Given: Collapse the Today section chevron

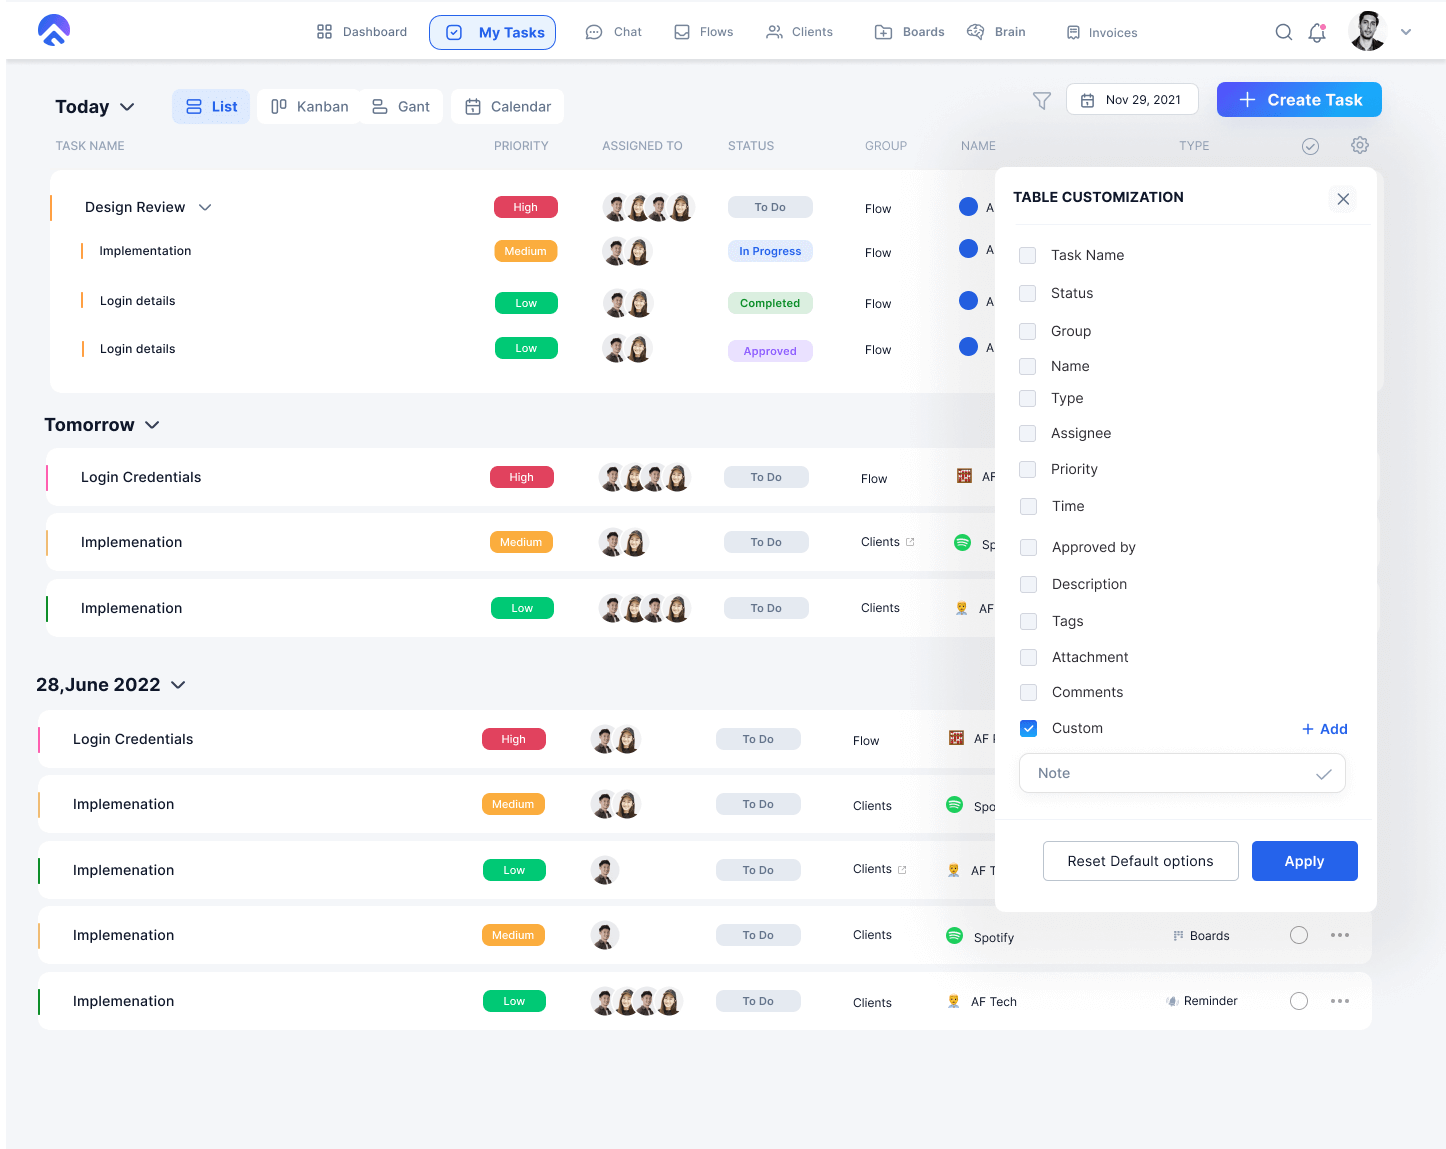Looking at the screenshot, I should click(127, 107).
